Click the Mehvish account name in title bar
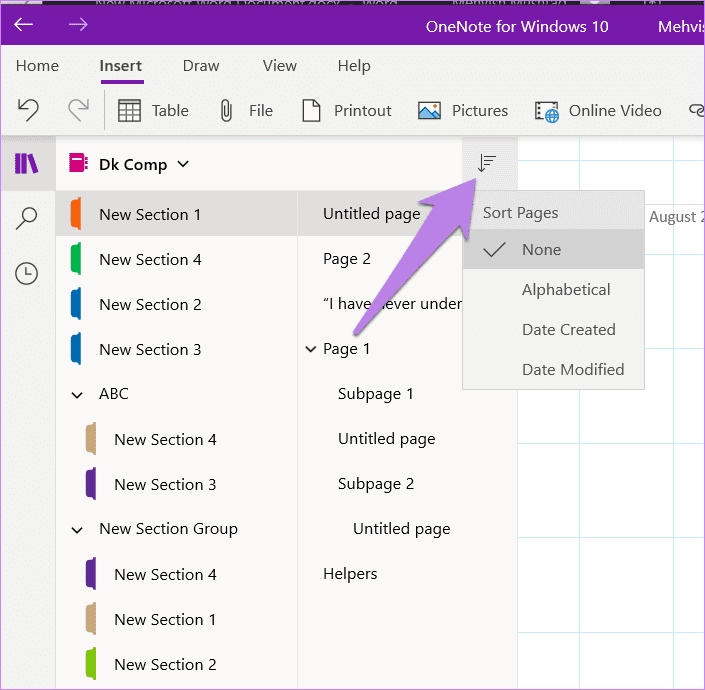The width and height of the screenshot is (705, 690). [681, 27]
